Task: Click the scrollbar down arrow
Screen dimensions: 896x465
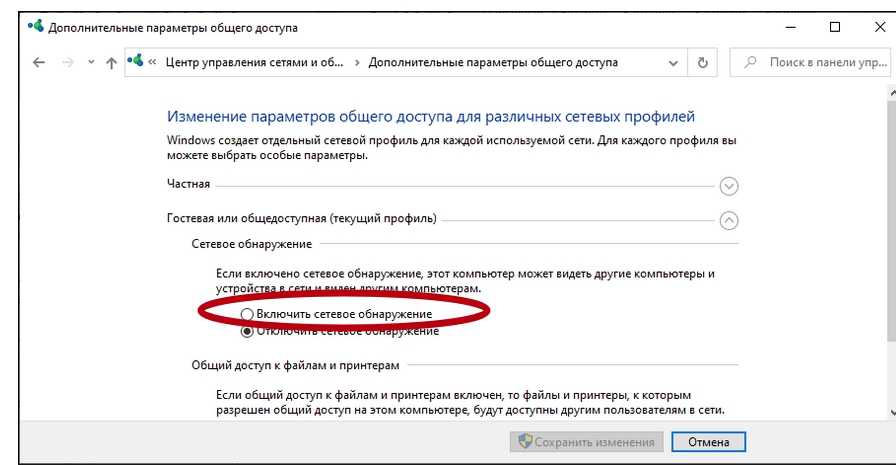Action: pos(890,412)
